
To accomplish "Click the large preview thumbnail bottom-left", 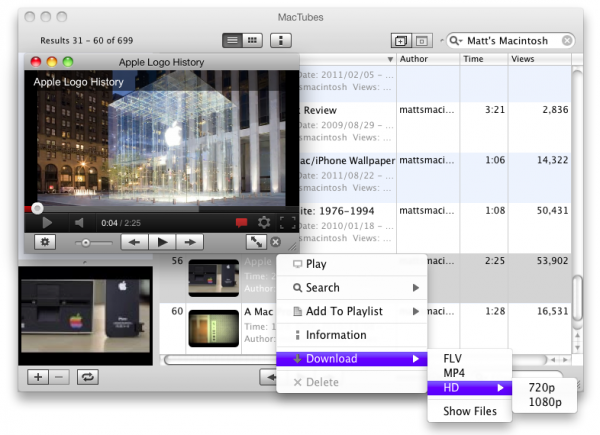I will [85, 316].
